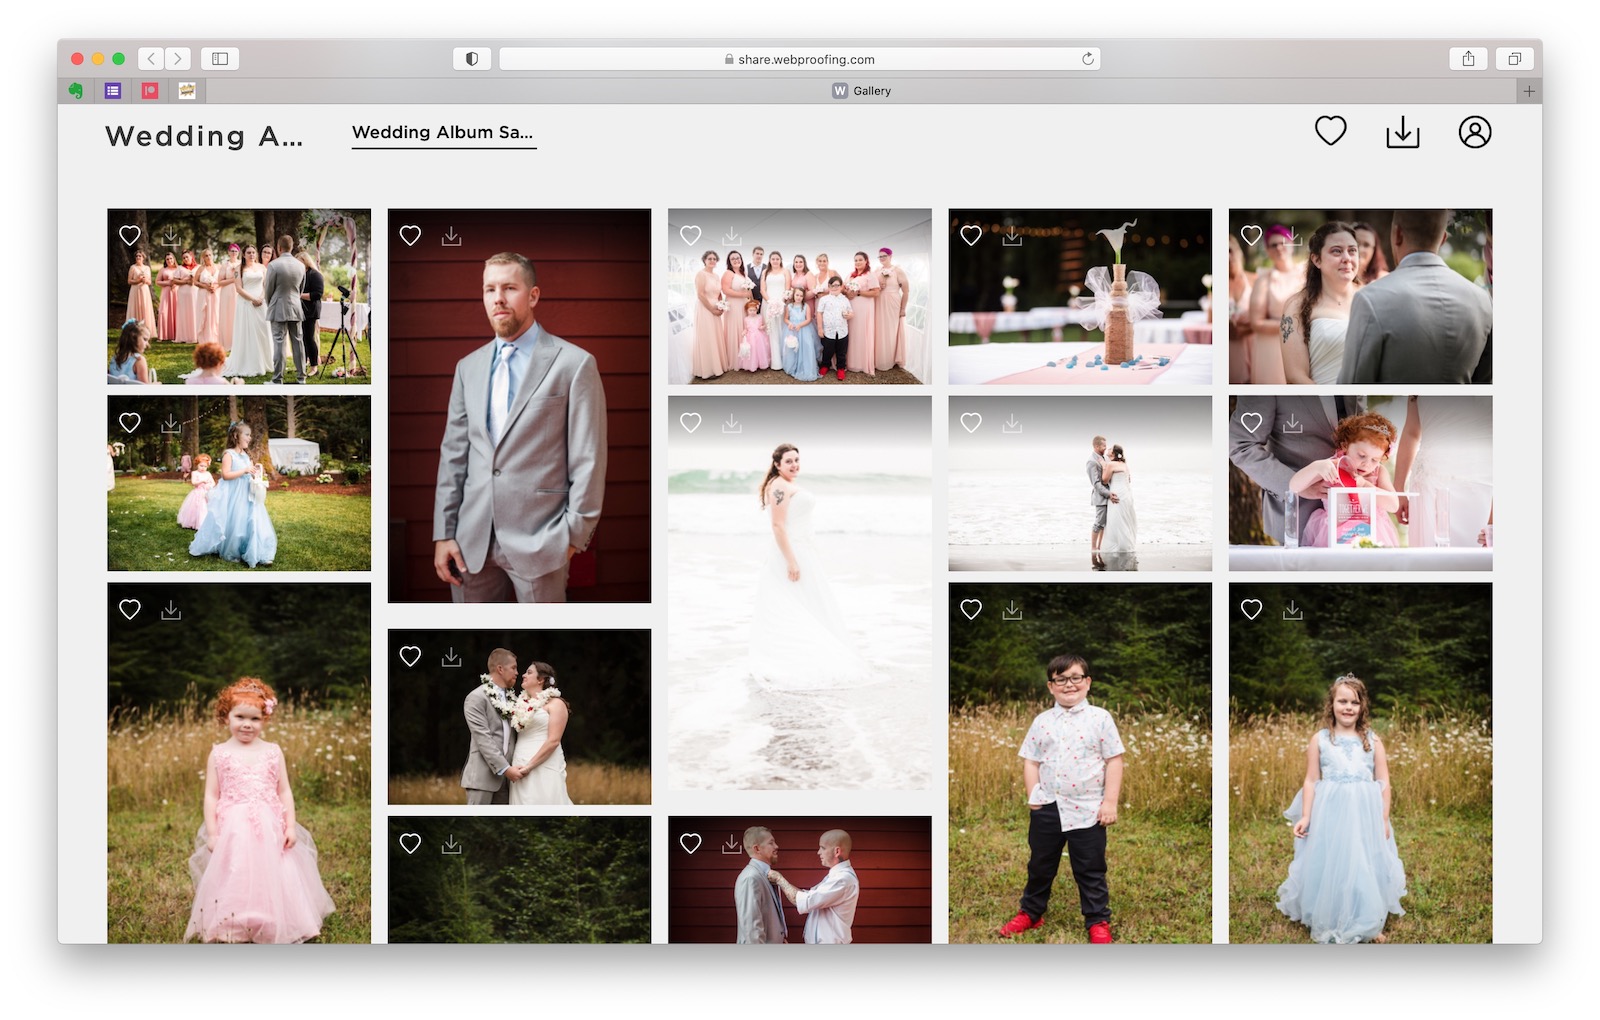Switch to the Gallery tab

coord(863,90)
